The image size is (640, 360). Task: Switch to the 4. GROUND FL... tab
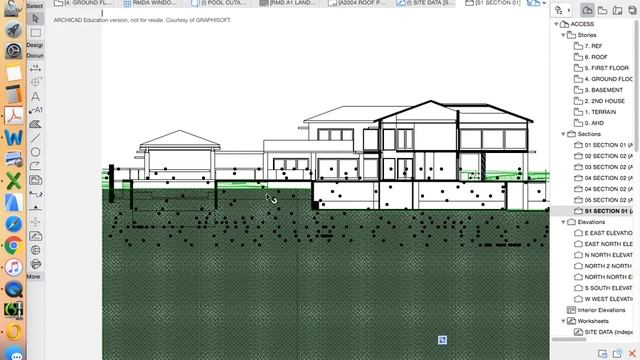(x=83, y=3)
